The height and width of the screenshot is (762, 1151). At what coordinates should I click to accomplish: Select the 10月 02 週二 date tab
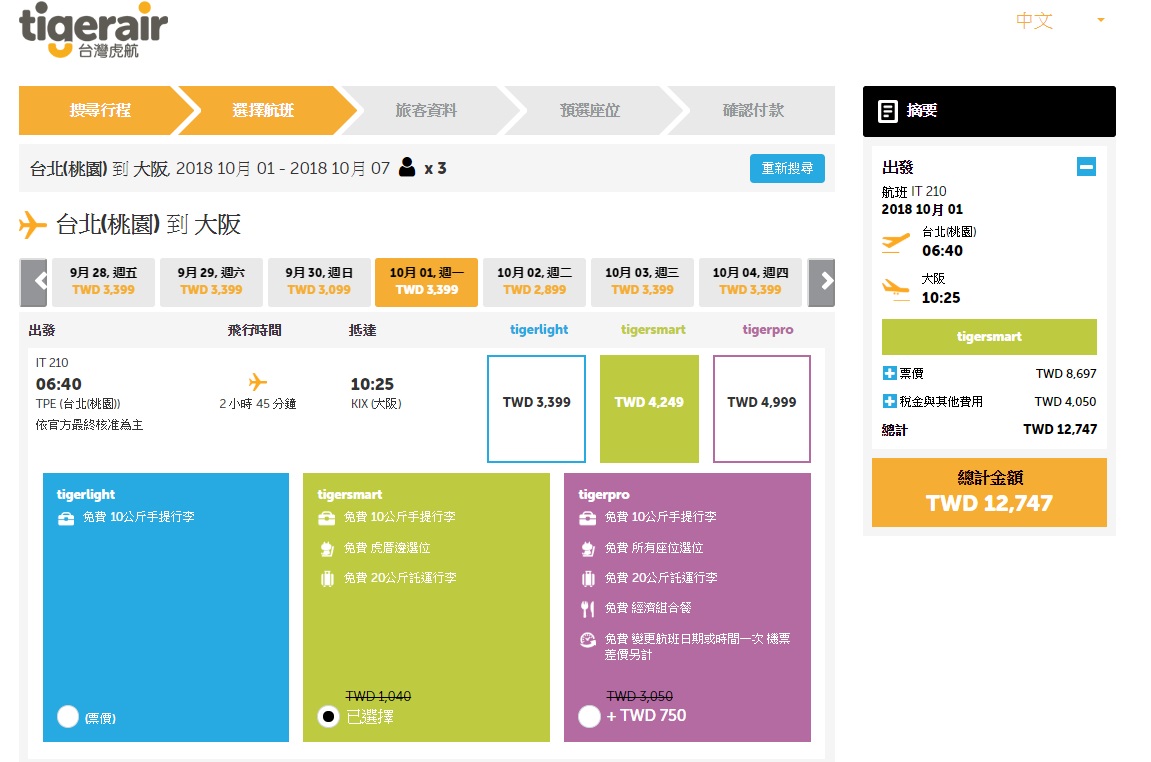[534, 282]
